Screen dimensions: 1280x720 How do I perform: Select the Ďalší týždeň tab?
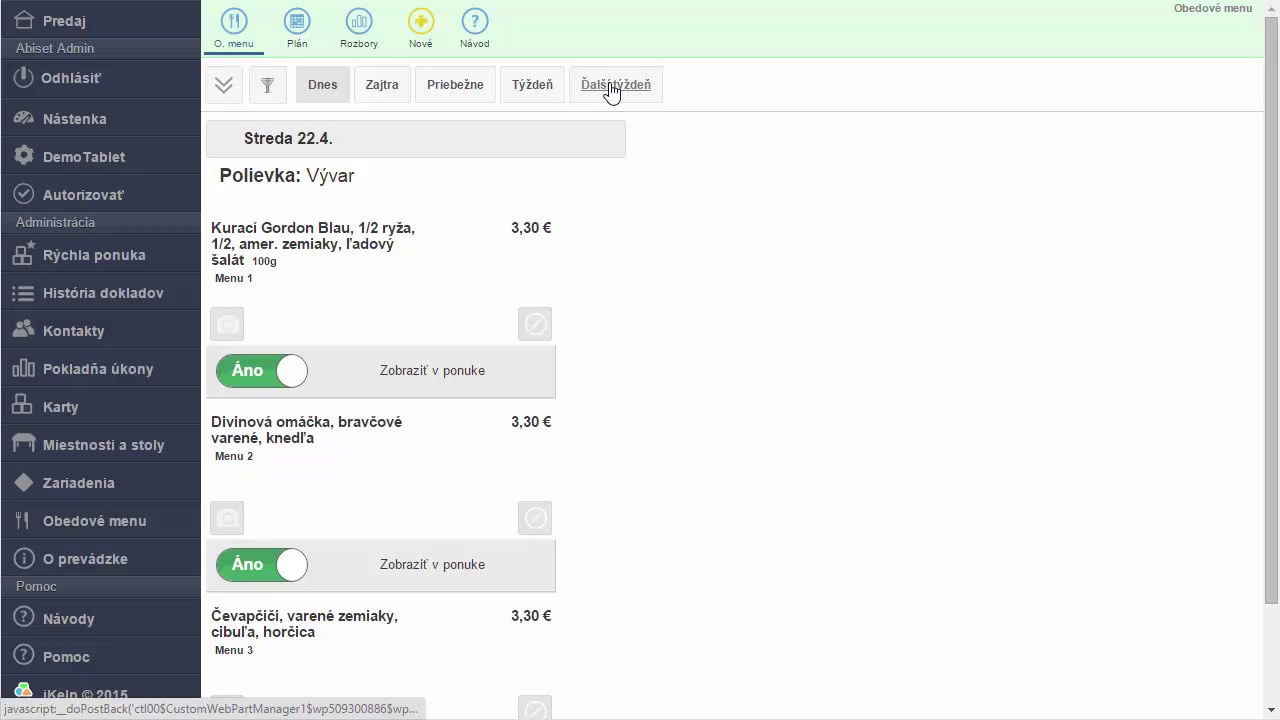click(616, 85)
